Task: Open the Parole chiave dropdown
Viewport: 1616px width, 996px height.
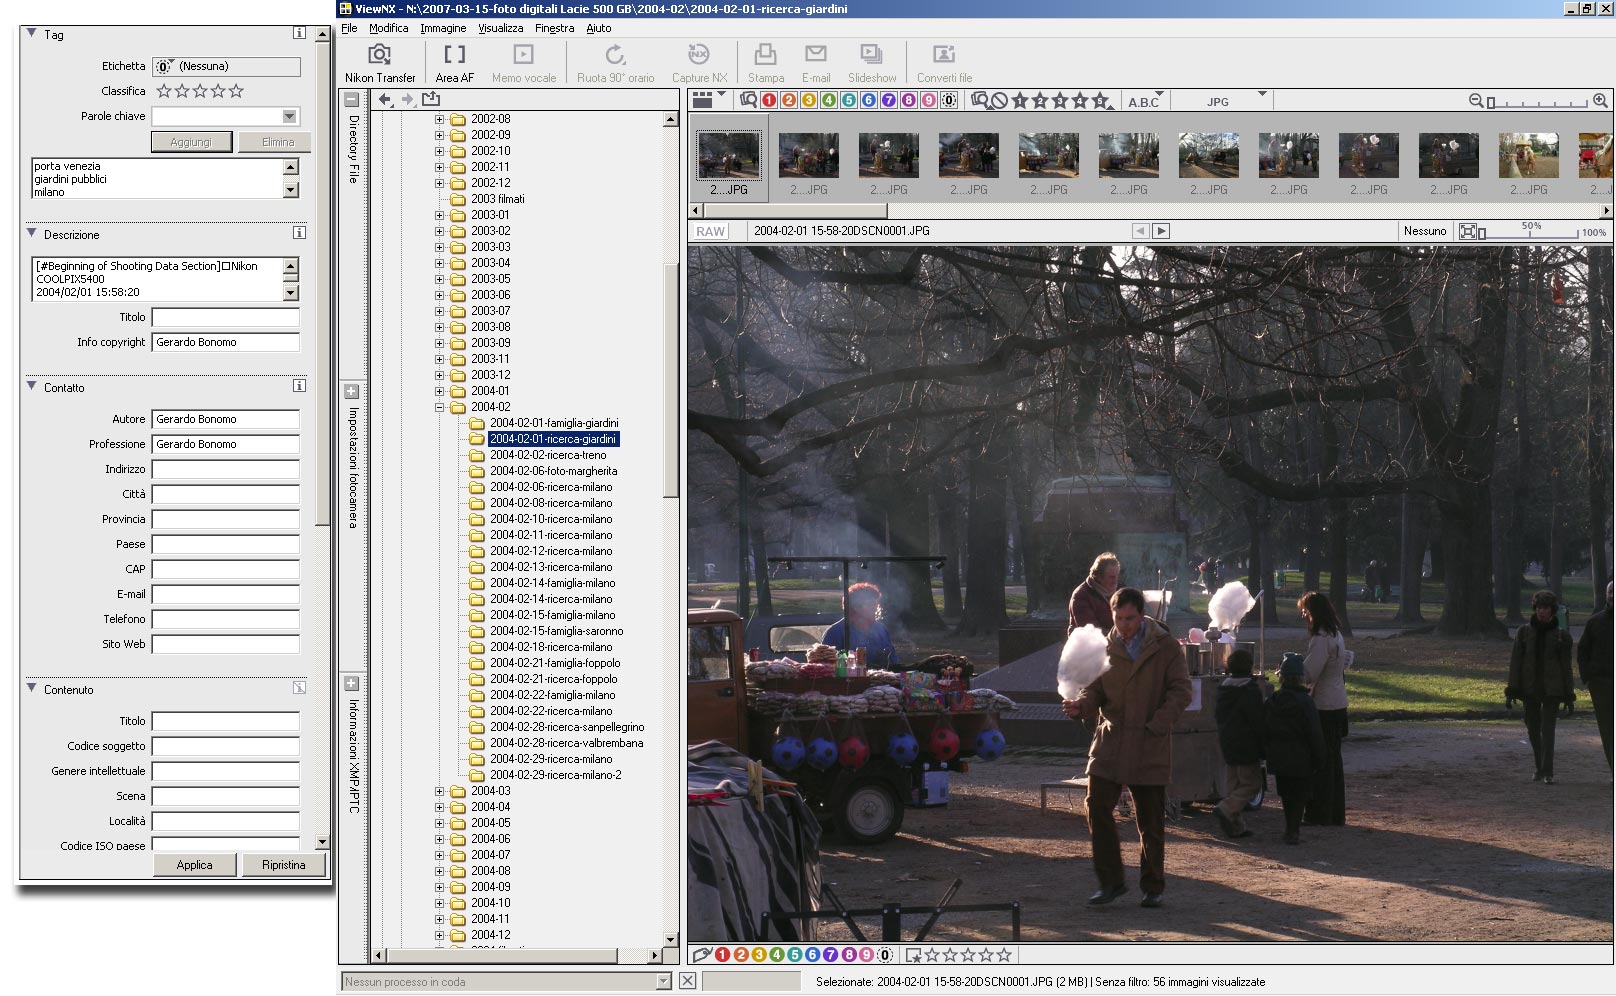Action: click(289, 116)
